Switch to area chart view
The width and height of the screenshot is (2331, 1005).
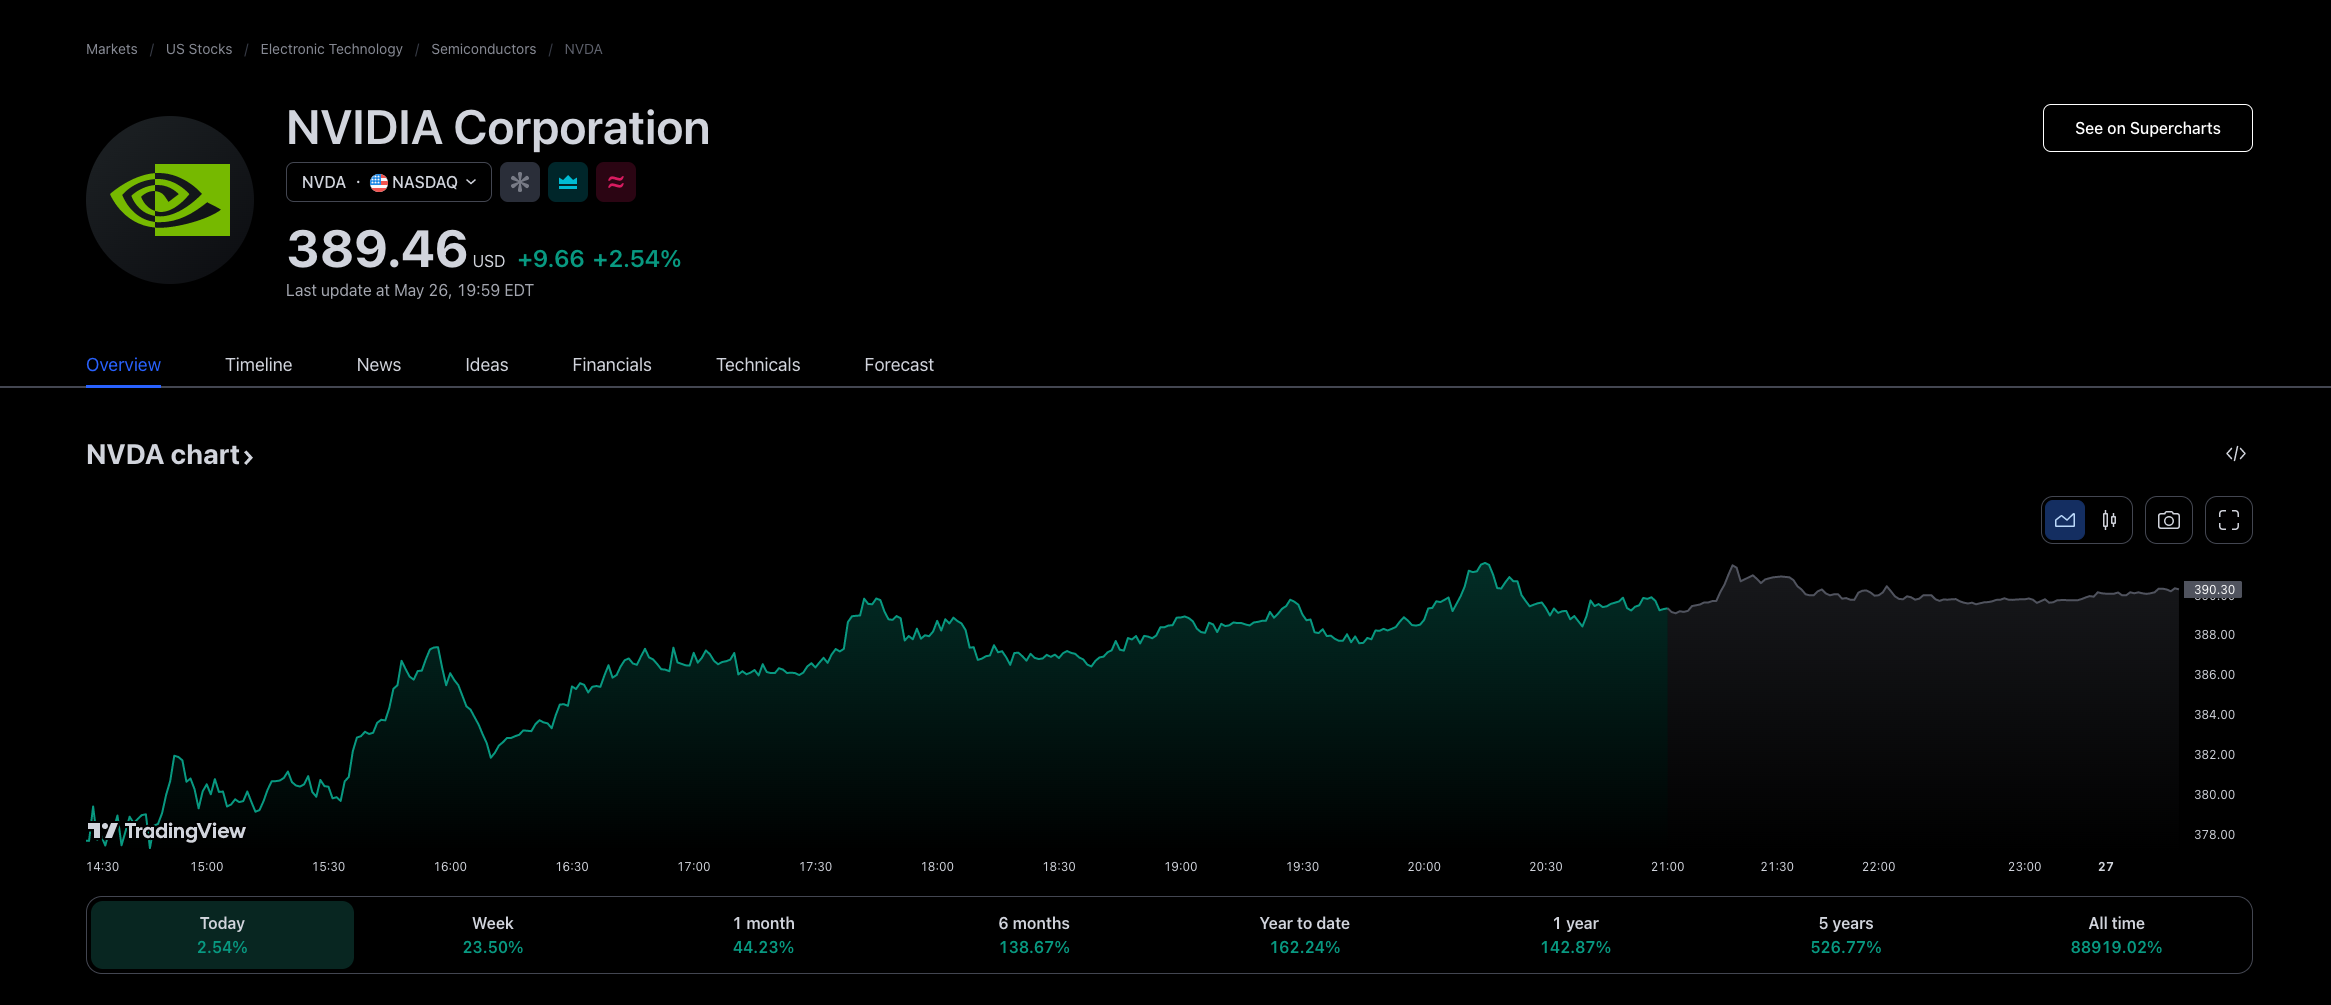[x=2065, y=520]
